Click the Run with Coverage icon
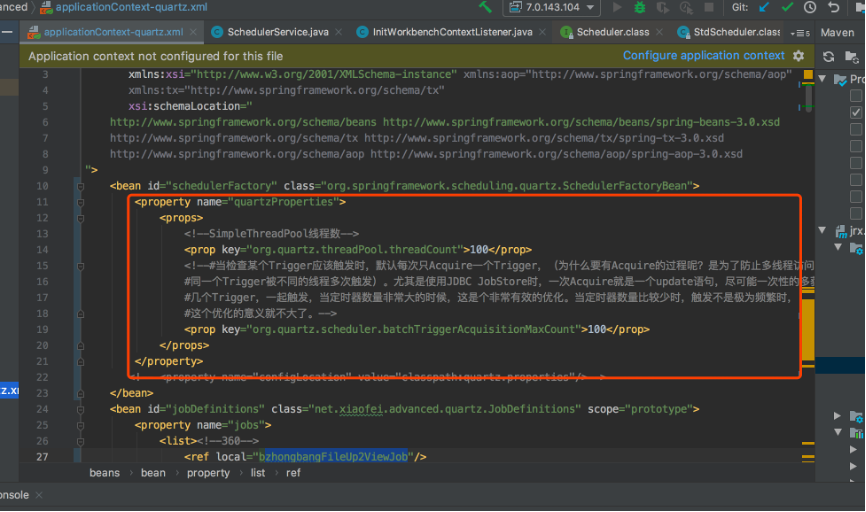 pyautogui.click(x=662, y=7)
